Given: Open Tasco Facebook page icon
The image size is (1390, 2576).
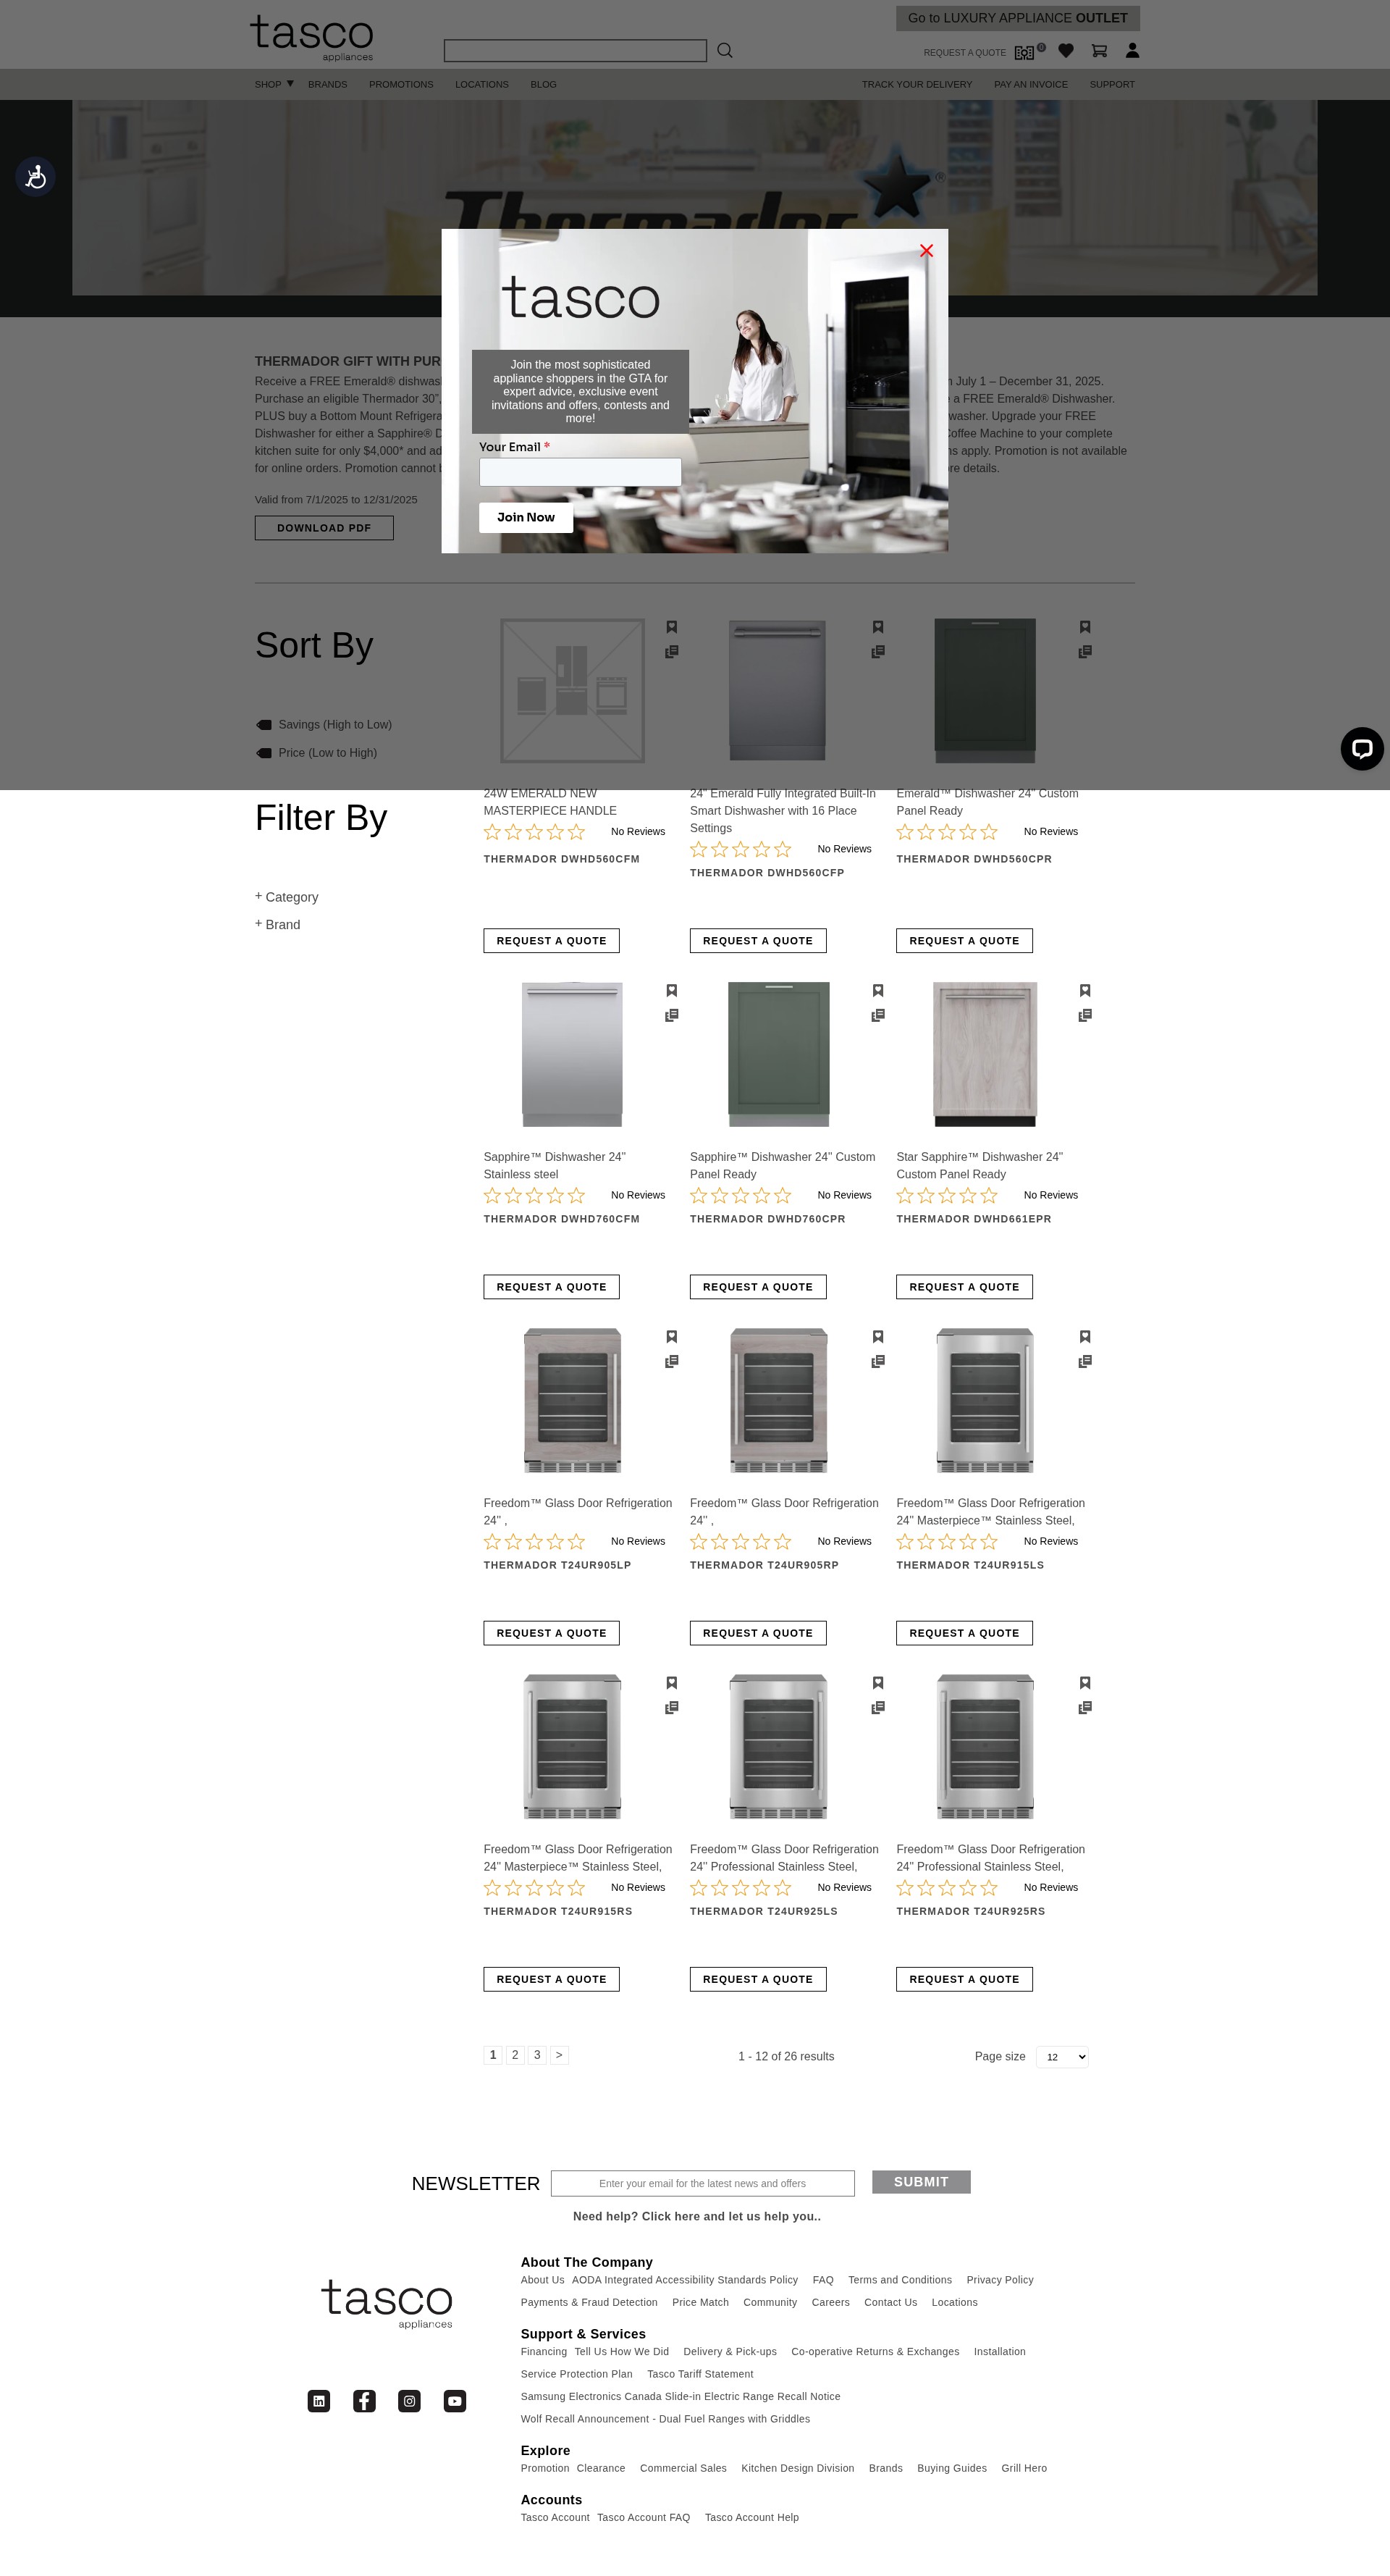Looking at the screenshot, I should (x=364, y=2401).
